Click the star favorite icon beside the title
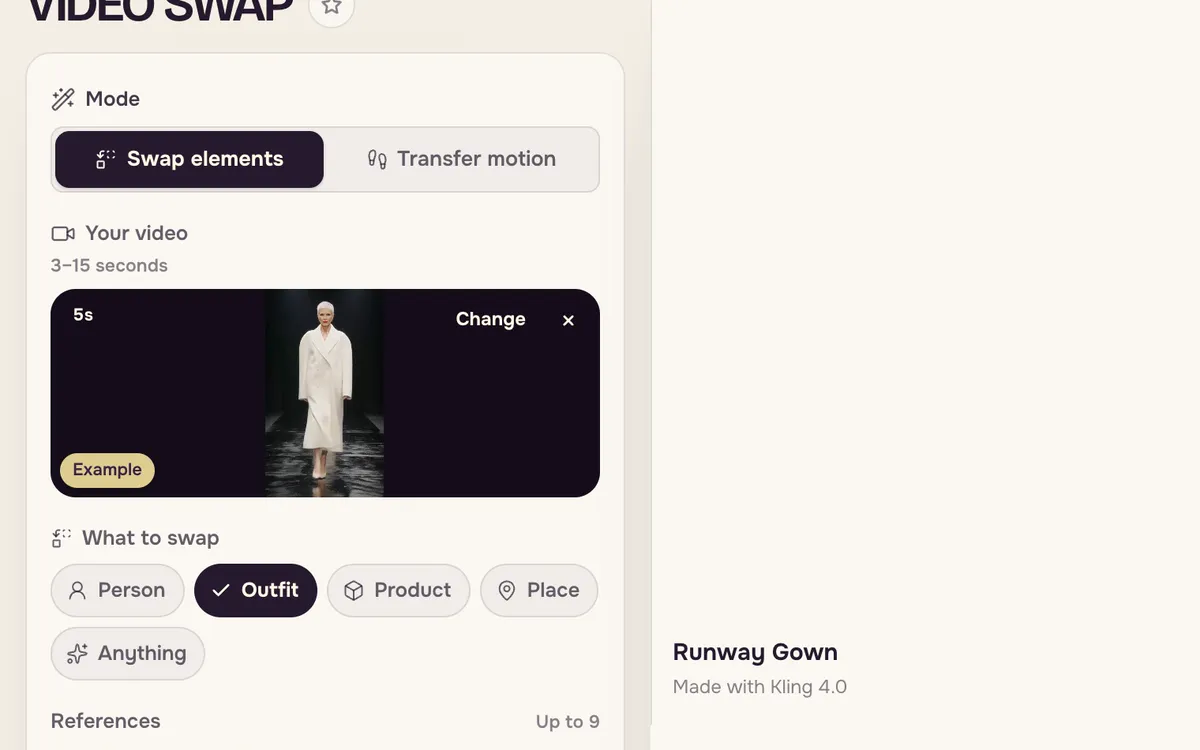The height and width of the screenshot is (750, 1200). (x=332, y=8)
